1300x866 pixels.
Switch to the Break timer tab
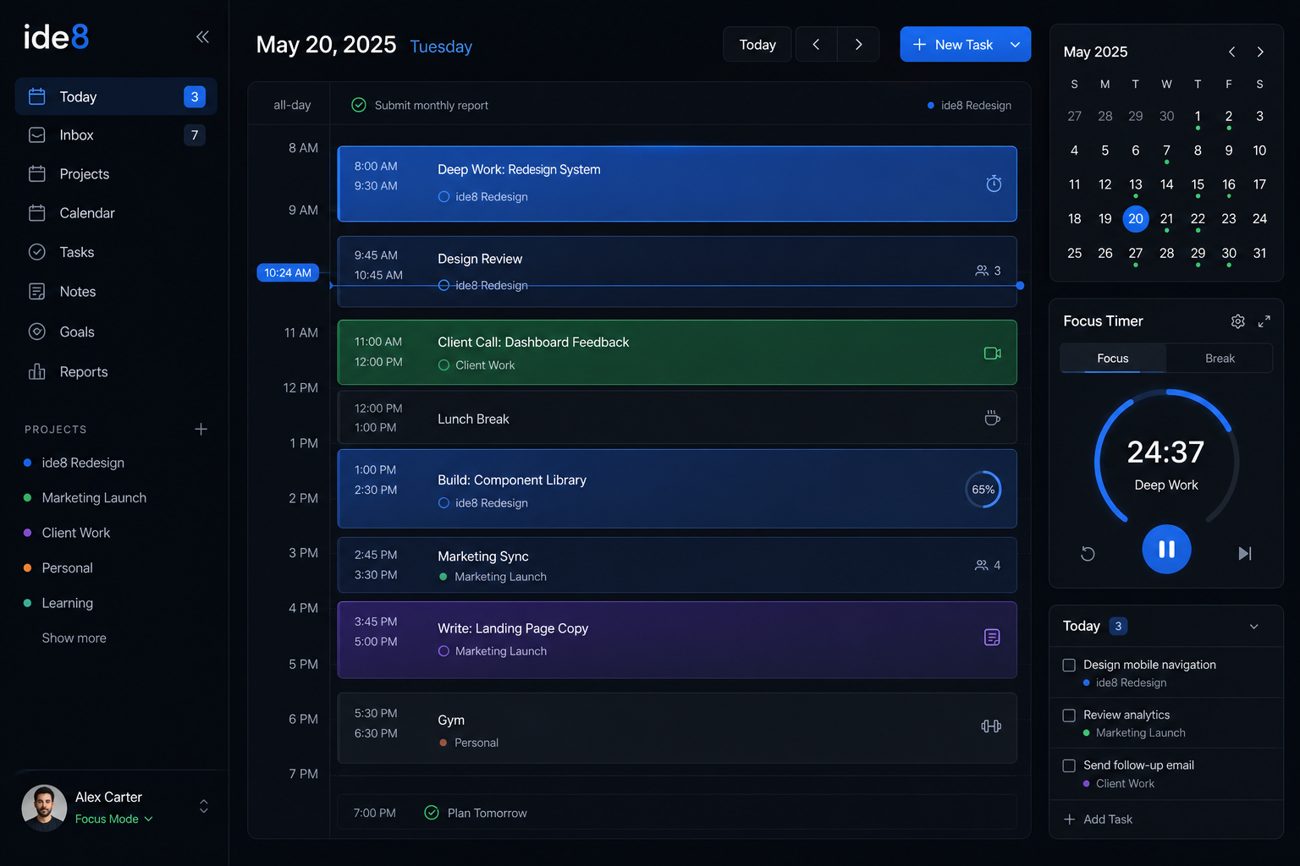[1220, 358]
